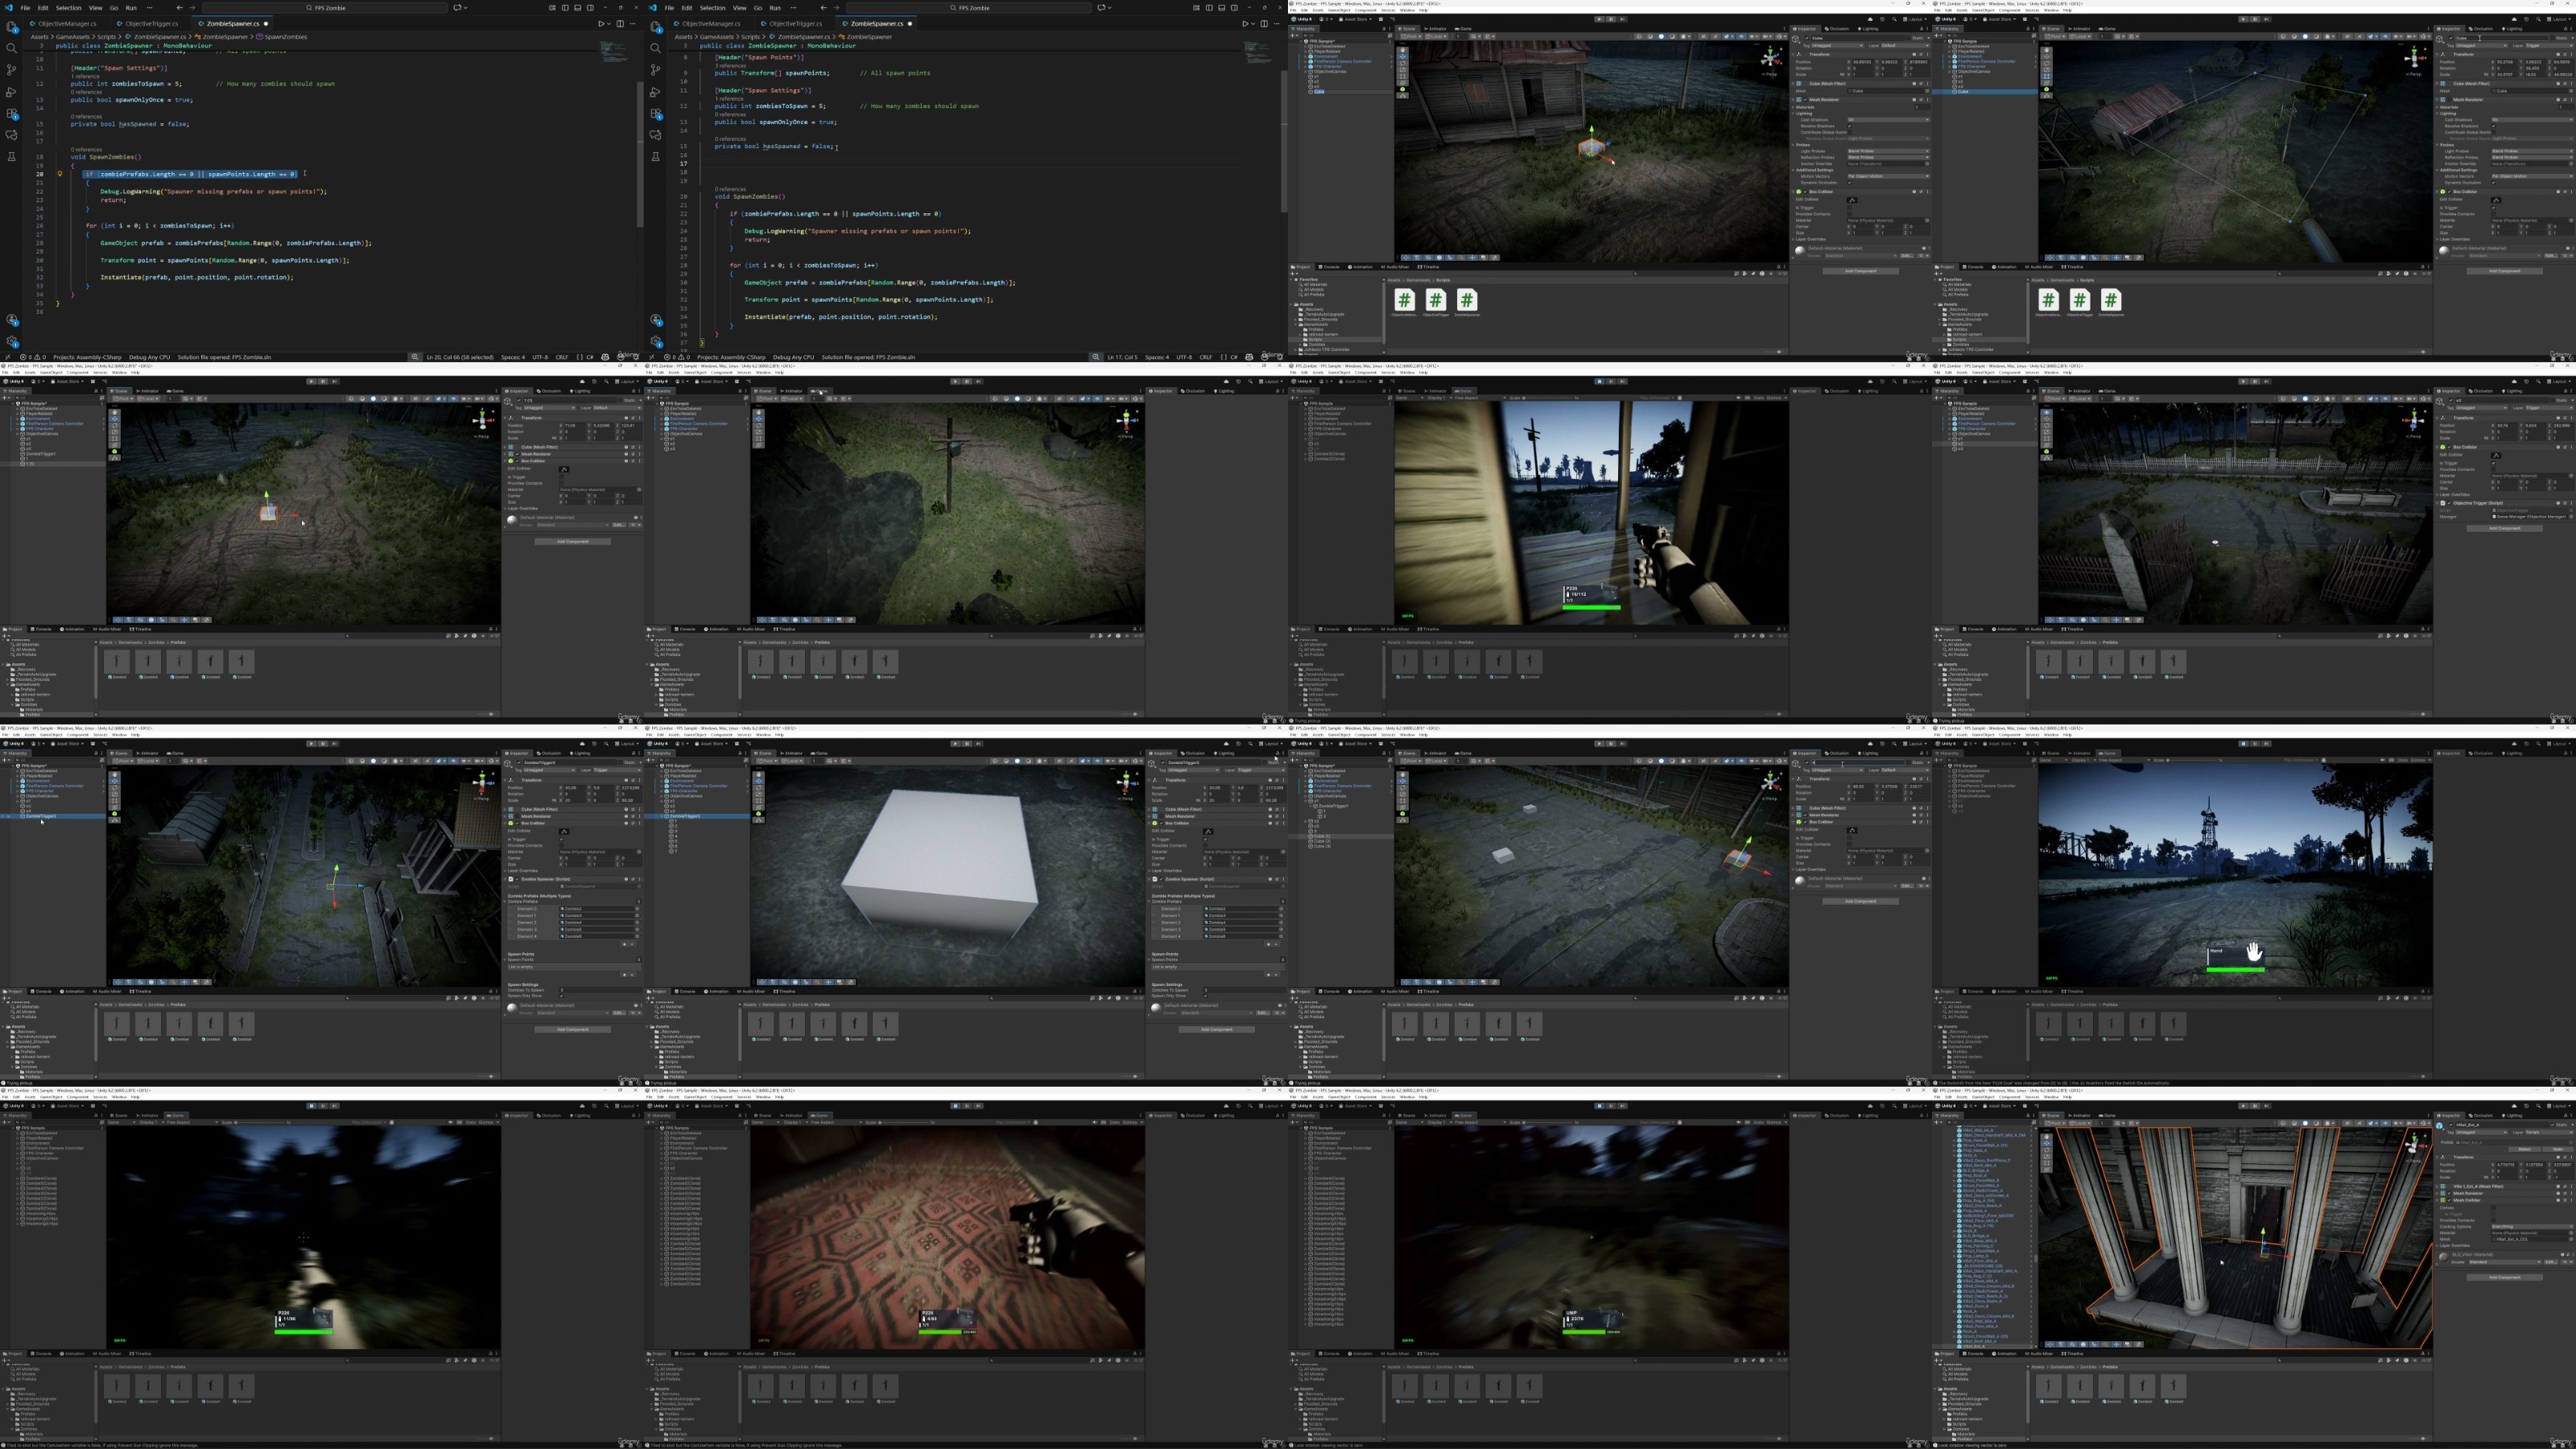Click Add Component under the Objective Trigger script

[x=2504, y=528]
